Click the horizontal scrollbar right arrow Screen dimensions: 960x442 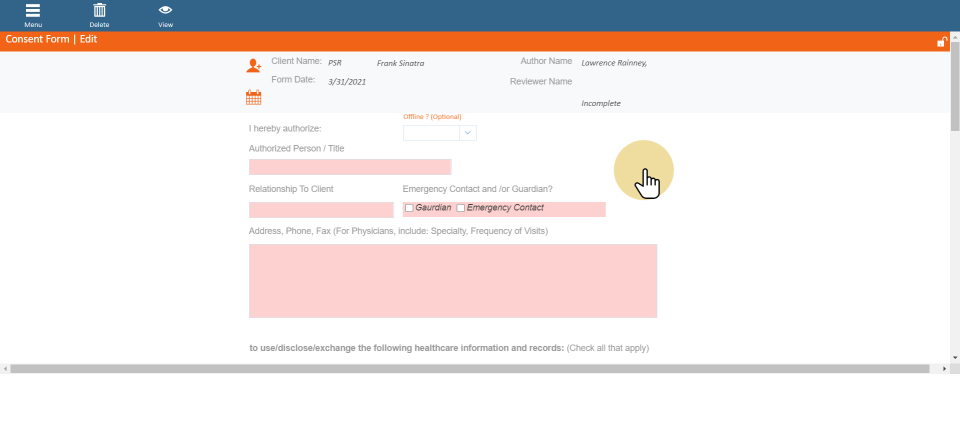point(945,369)
